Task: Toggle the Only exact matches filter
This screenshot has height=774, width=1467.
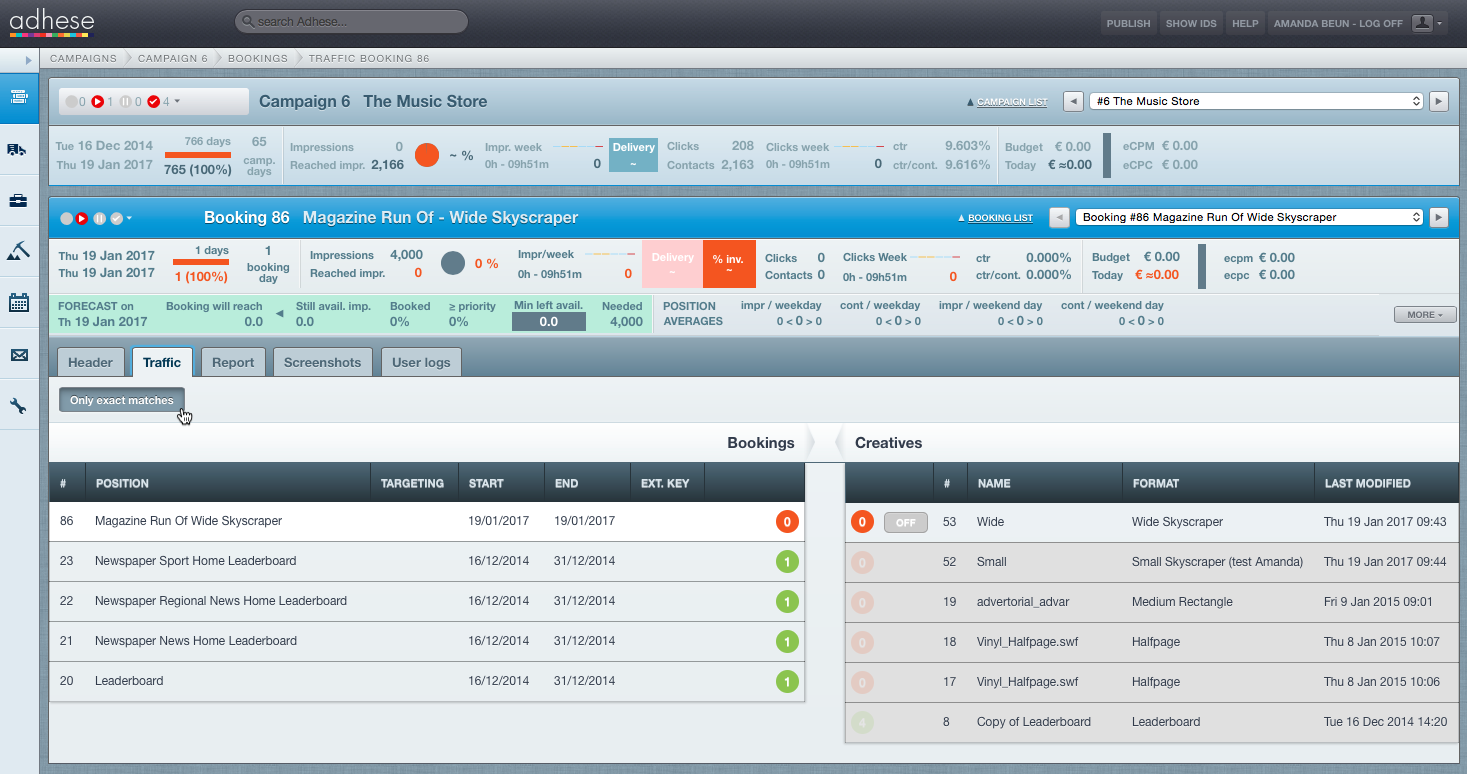Action: coord(122,400)
